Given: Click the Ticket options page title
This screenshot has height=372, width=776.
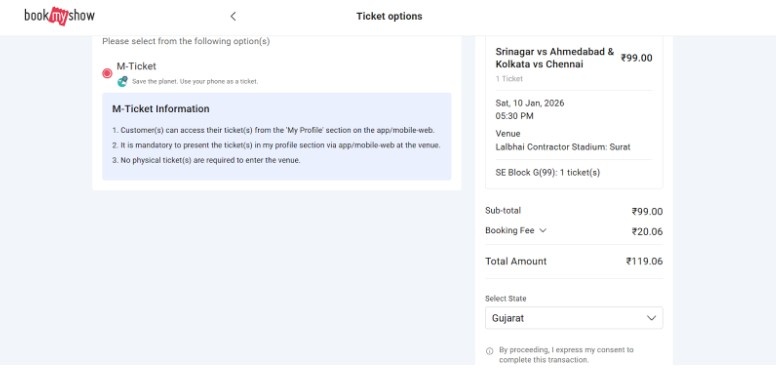Looking at the screenshot, I should [389, 16].
